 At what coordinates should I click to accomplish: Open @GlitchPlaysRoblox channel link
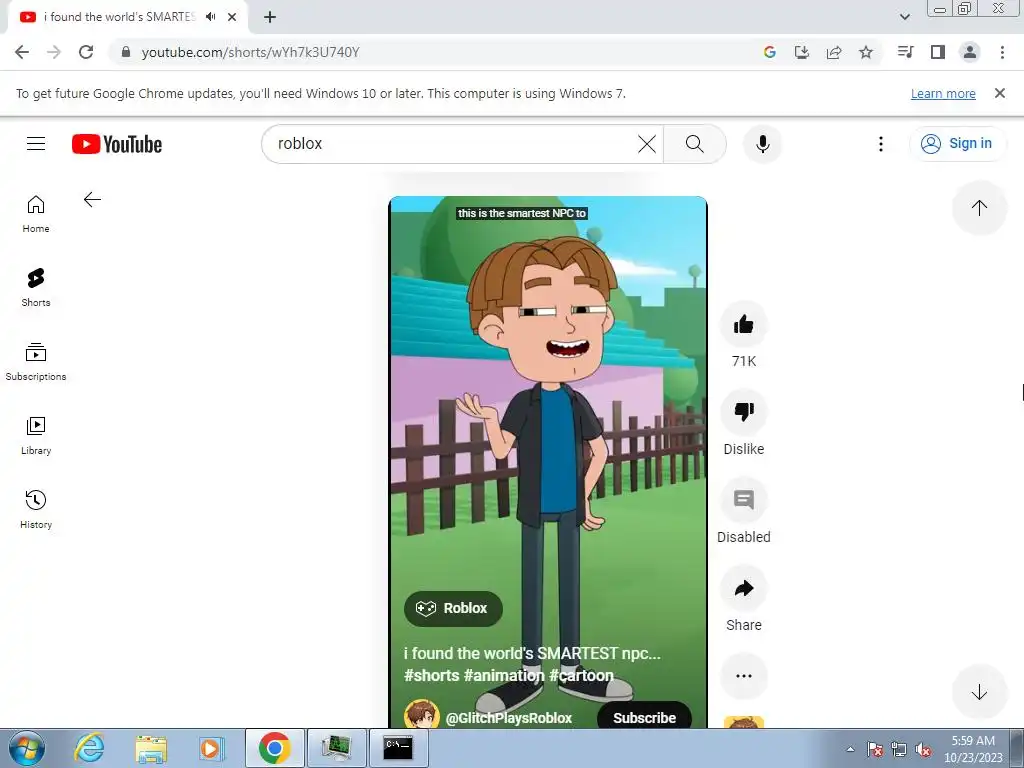click(509, 718)
